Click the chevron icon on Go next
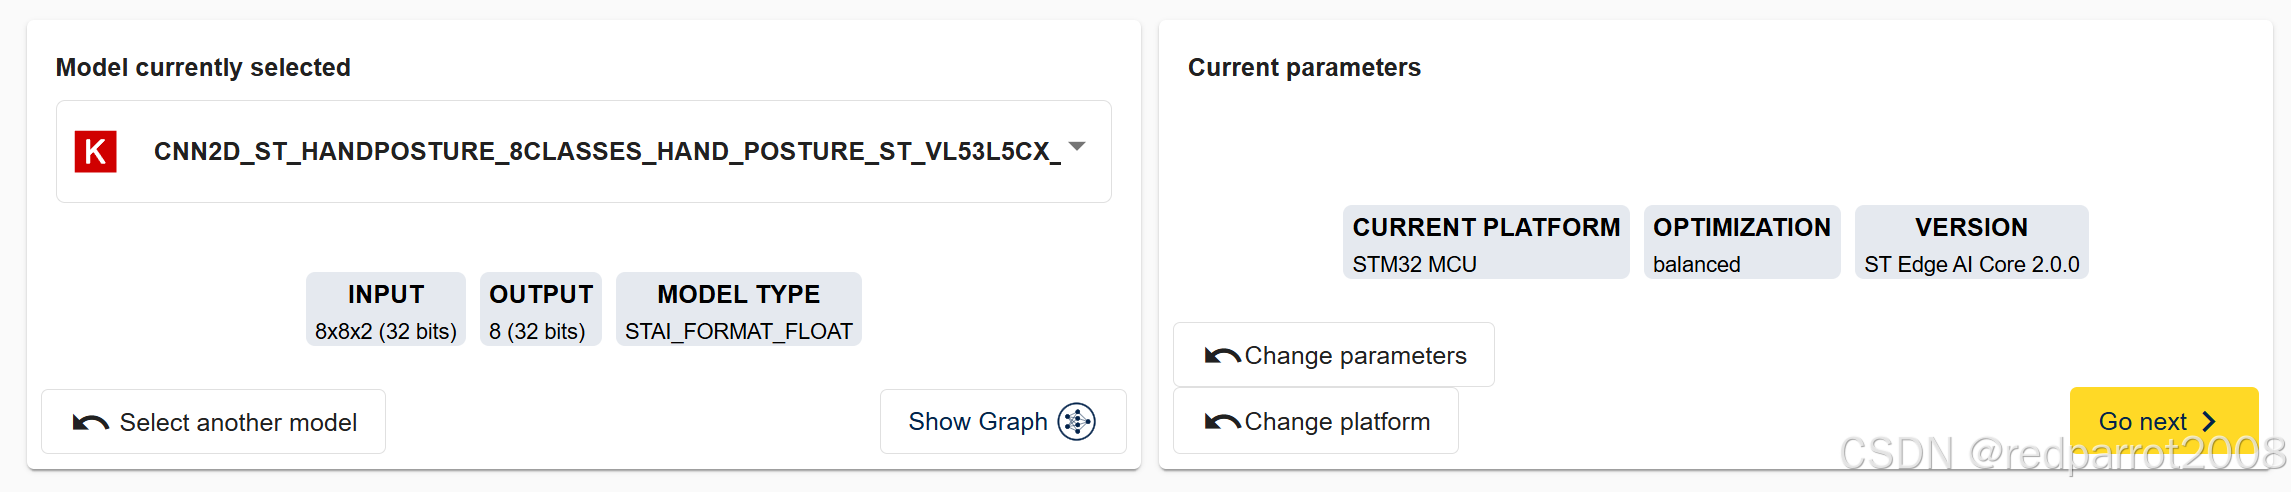 coord(2209,422)
